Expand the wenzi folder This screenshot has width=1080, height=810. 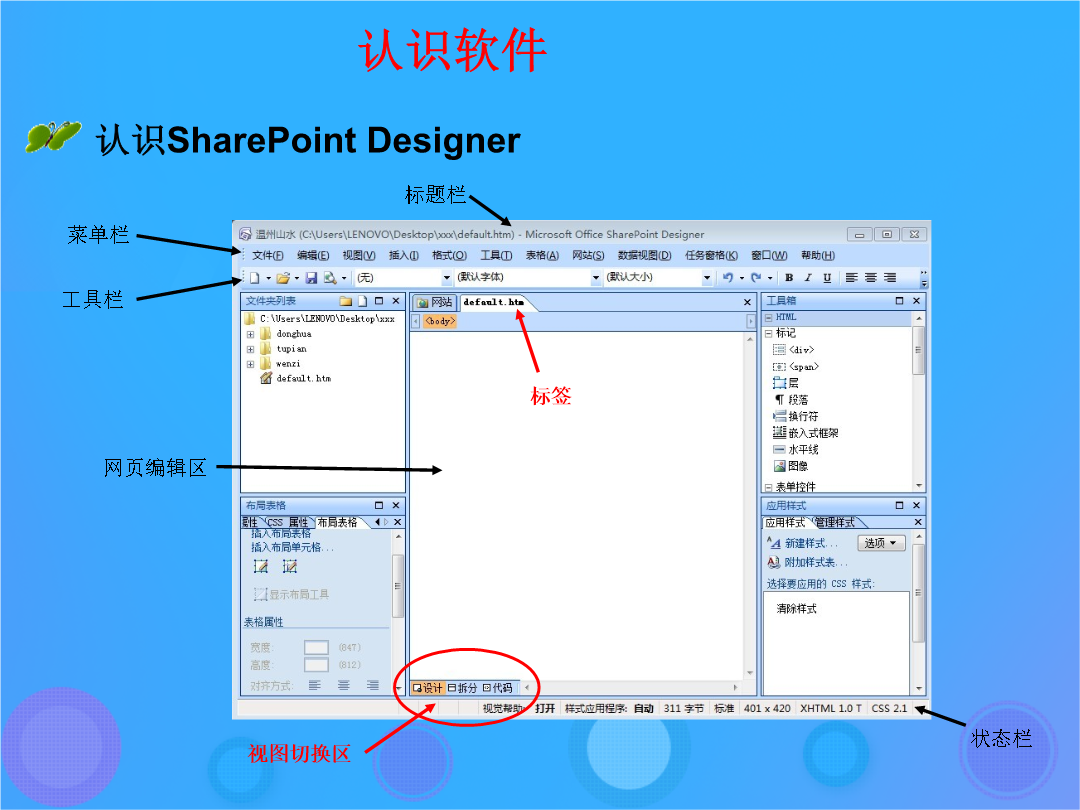(251, 364)
